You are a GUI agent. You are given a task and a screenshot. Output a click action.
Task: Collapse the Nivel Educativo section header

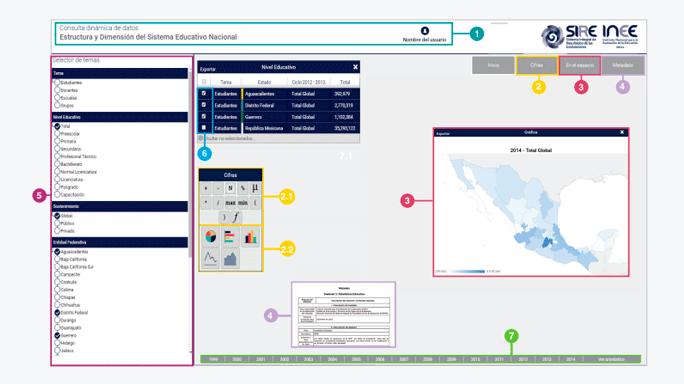point(120,117)
